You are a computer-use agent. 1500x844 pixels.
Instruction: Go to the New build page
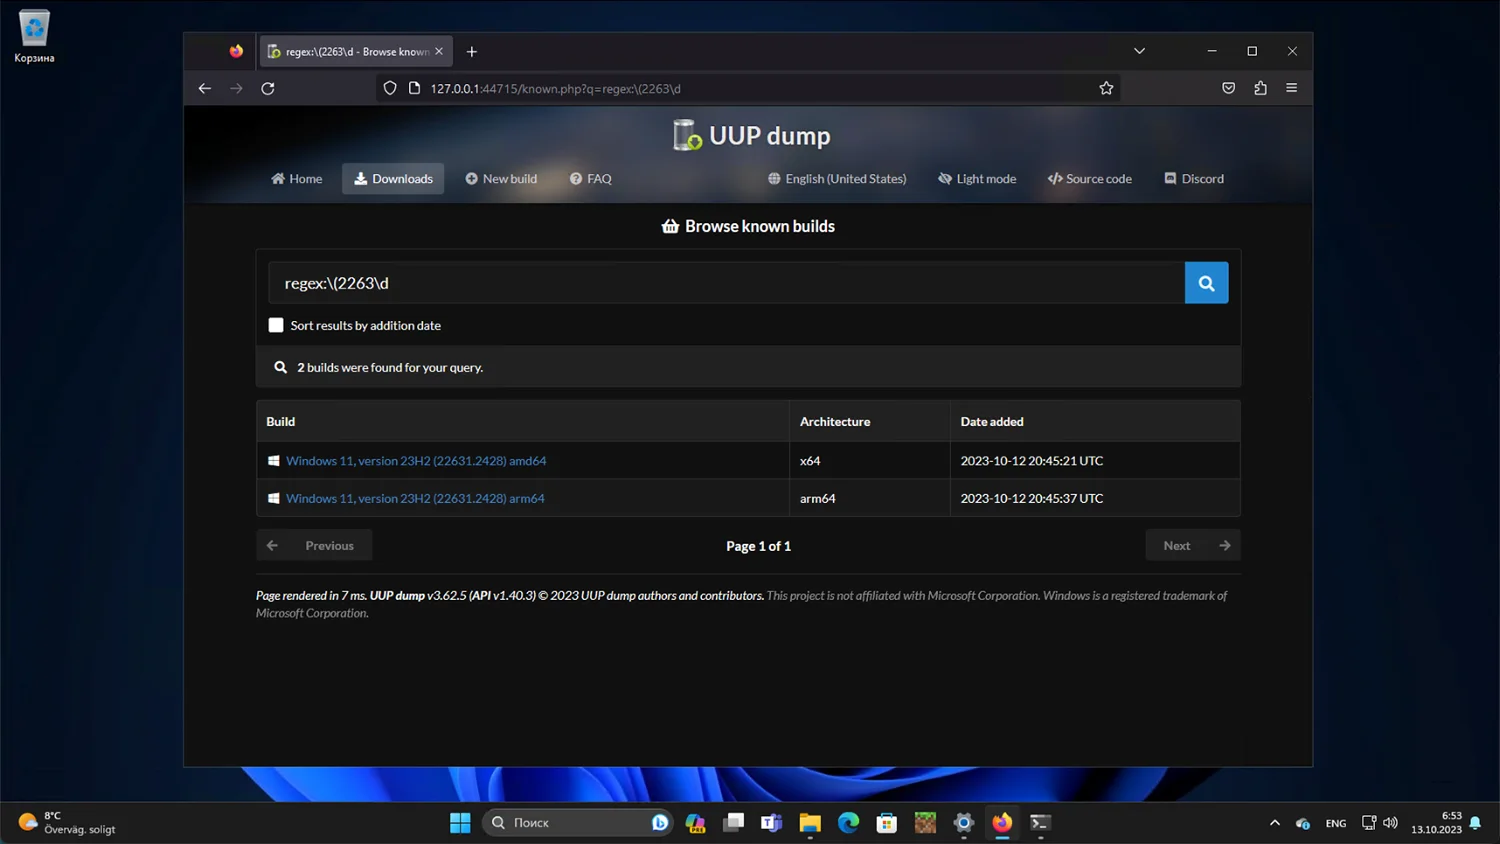[501, 179]
